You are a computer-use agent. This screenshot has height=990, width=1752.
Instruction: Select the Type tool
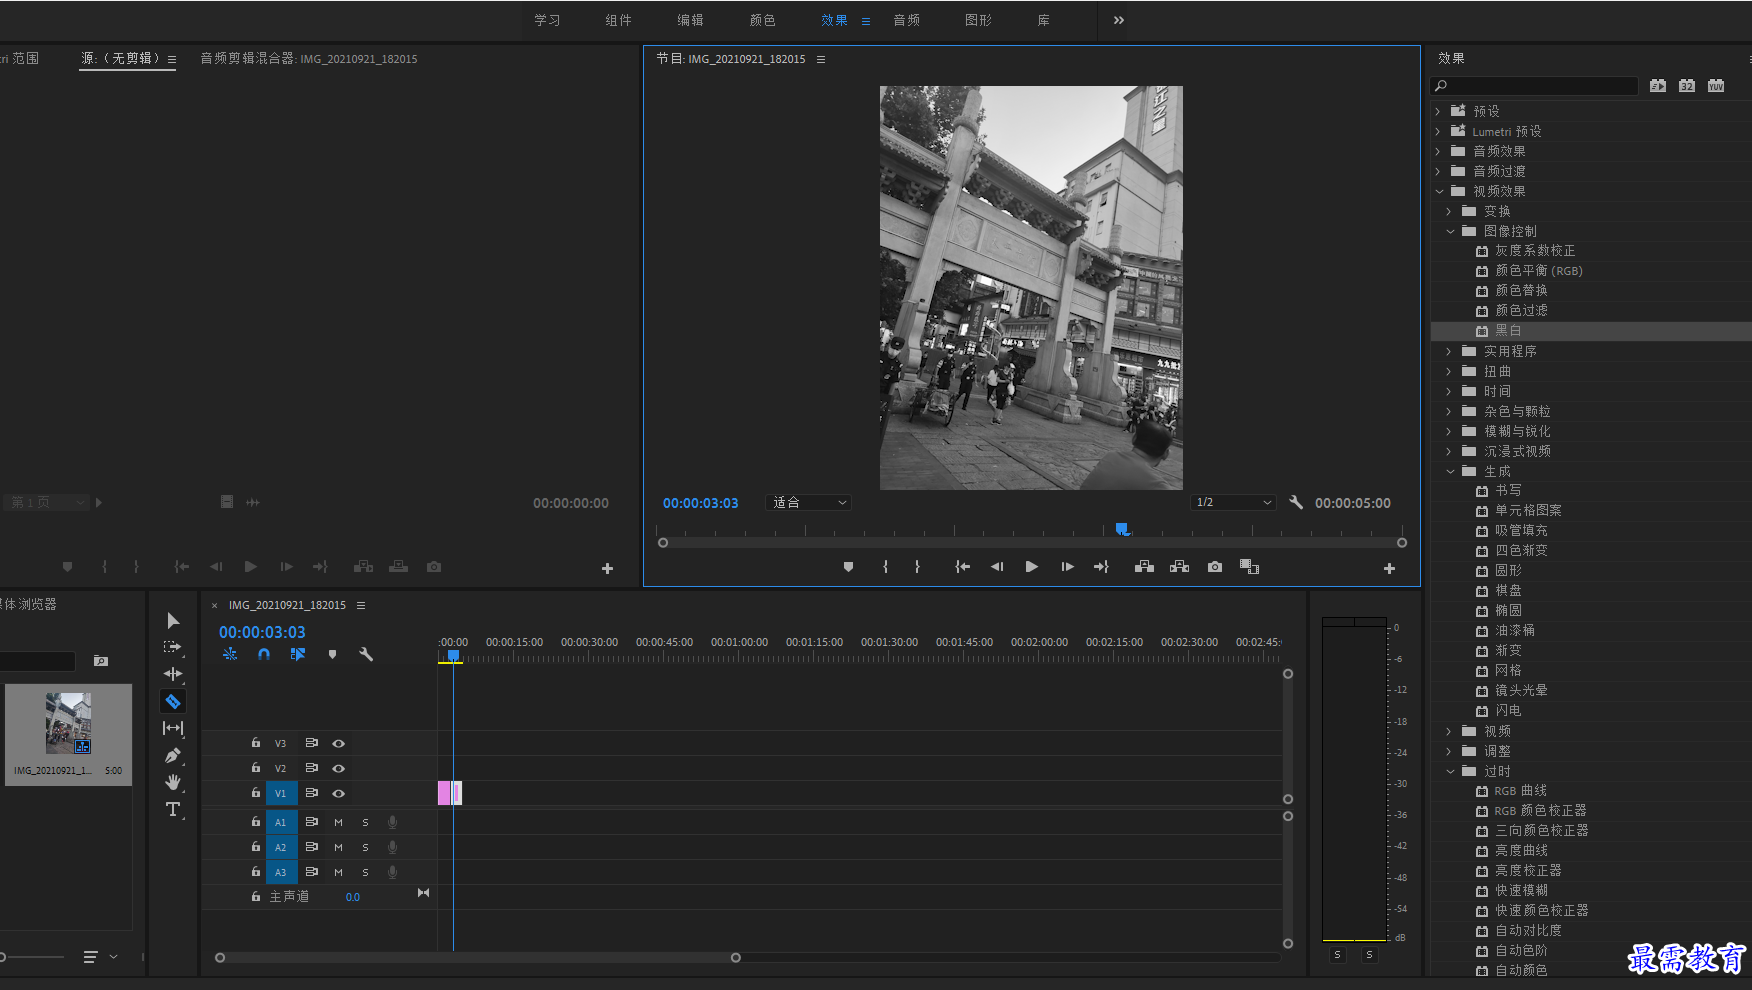pyautogui.click(x=173, y=809)
